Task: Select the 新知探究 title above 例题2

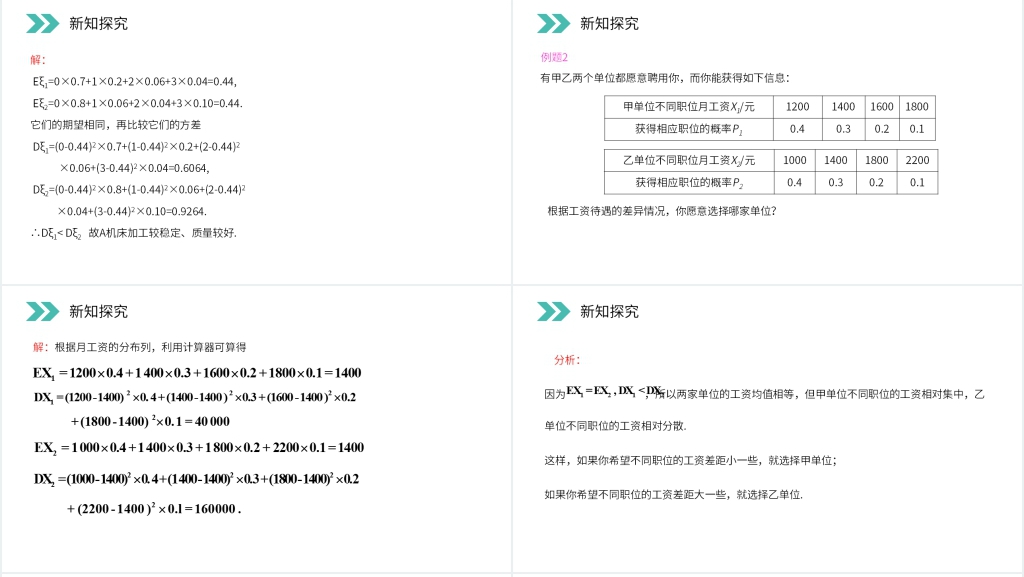Action: (x=609, y=23)
